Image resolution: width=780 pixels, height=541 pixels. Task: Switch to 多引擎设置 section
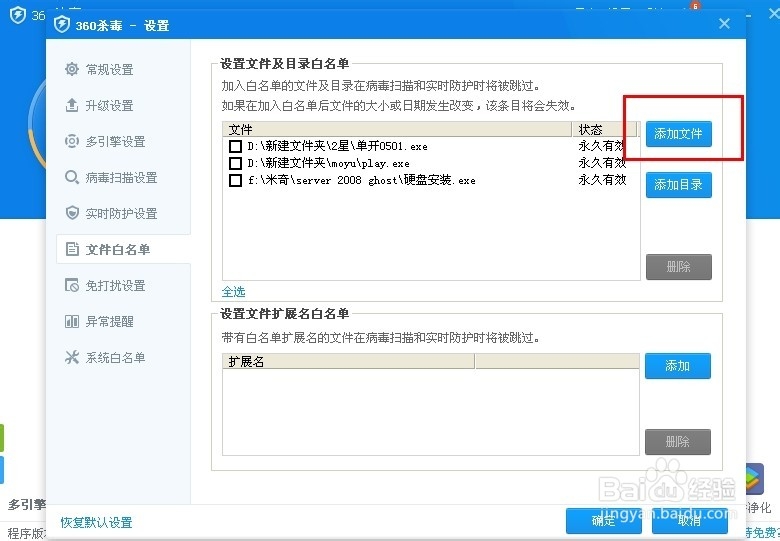(x=116, y=141)
